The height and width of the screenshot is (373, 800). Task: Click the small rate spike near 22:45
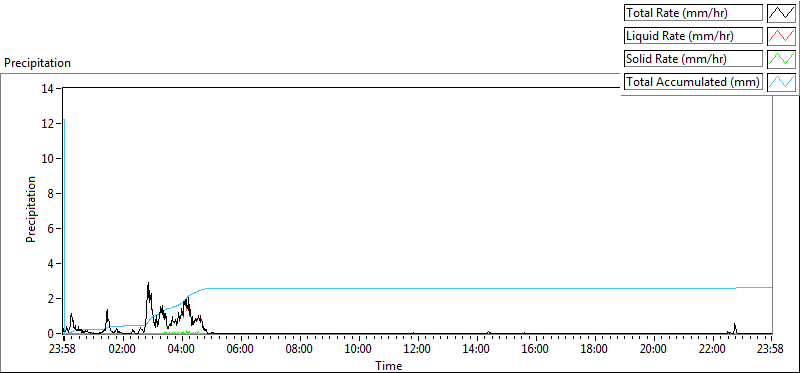coord(735,325)
